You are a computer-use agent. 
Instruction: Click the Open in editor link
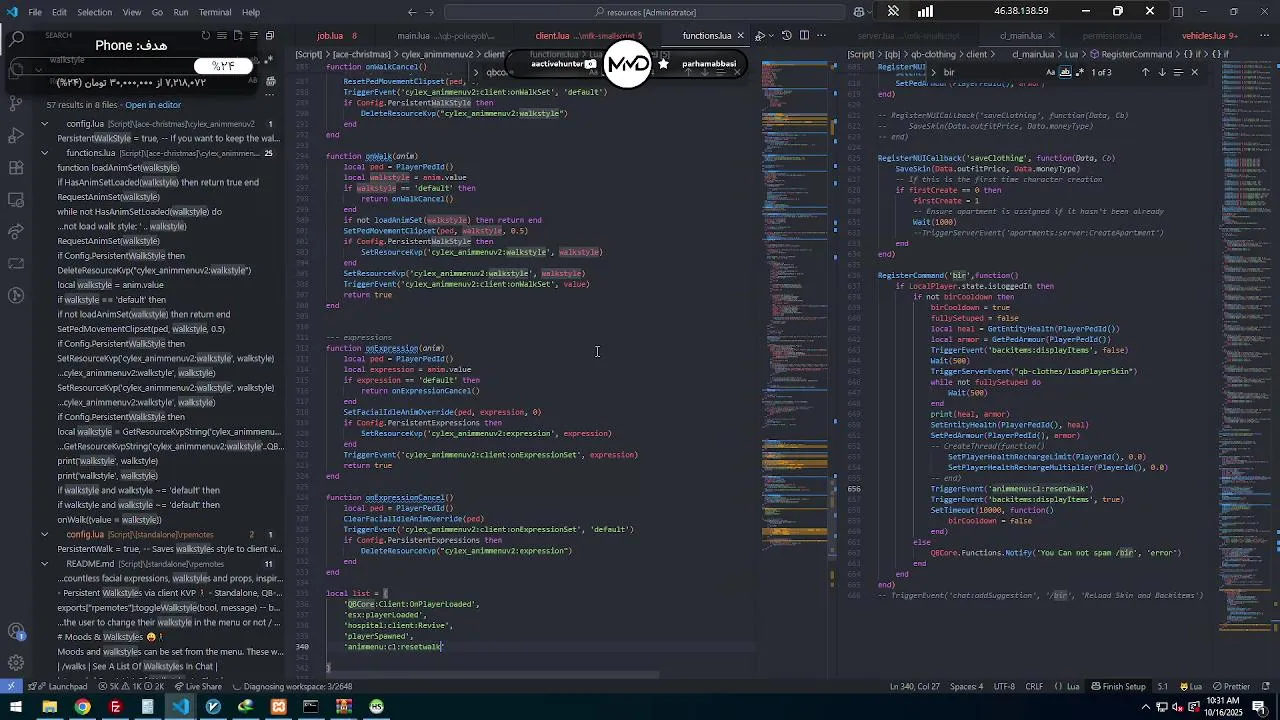click(153, 105)
